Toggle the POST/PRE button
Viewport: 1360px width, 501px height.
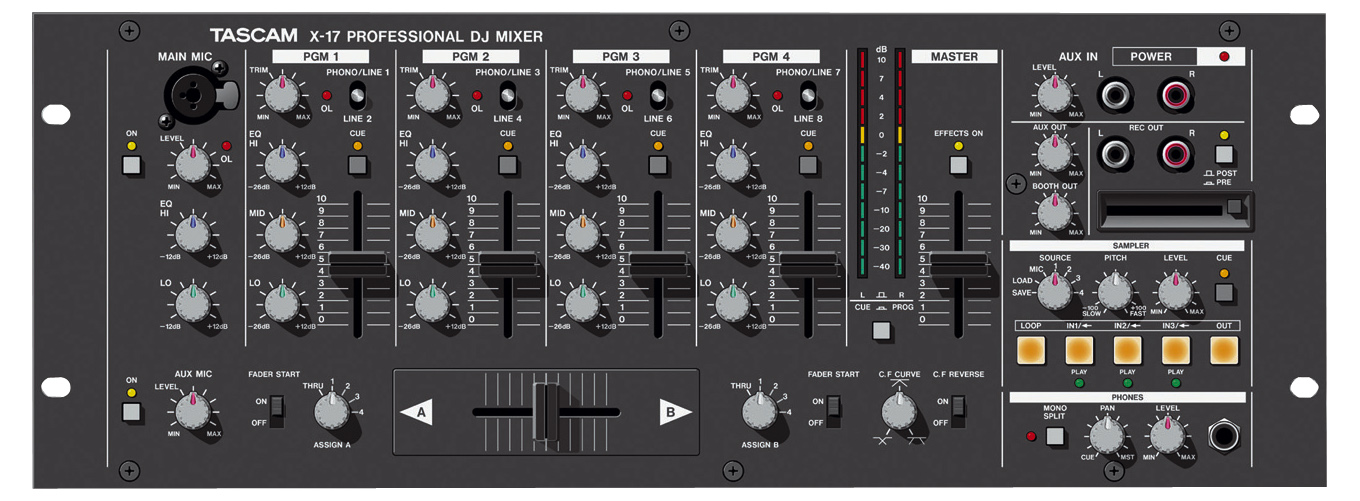pyautogui.click(x=1226, y=153)
